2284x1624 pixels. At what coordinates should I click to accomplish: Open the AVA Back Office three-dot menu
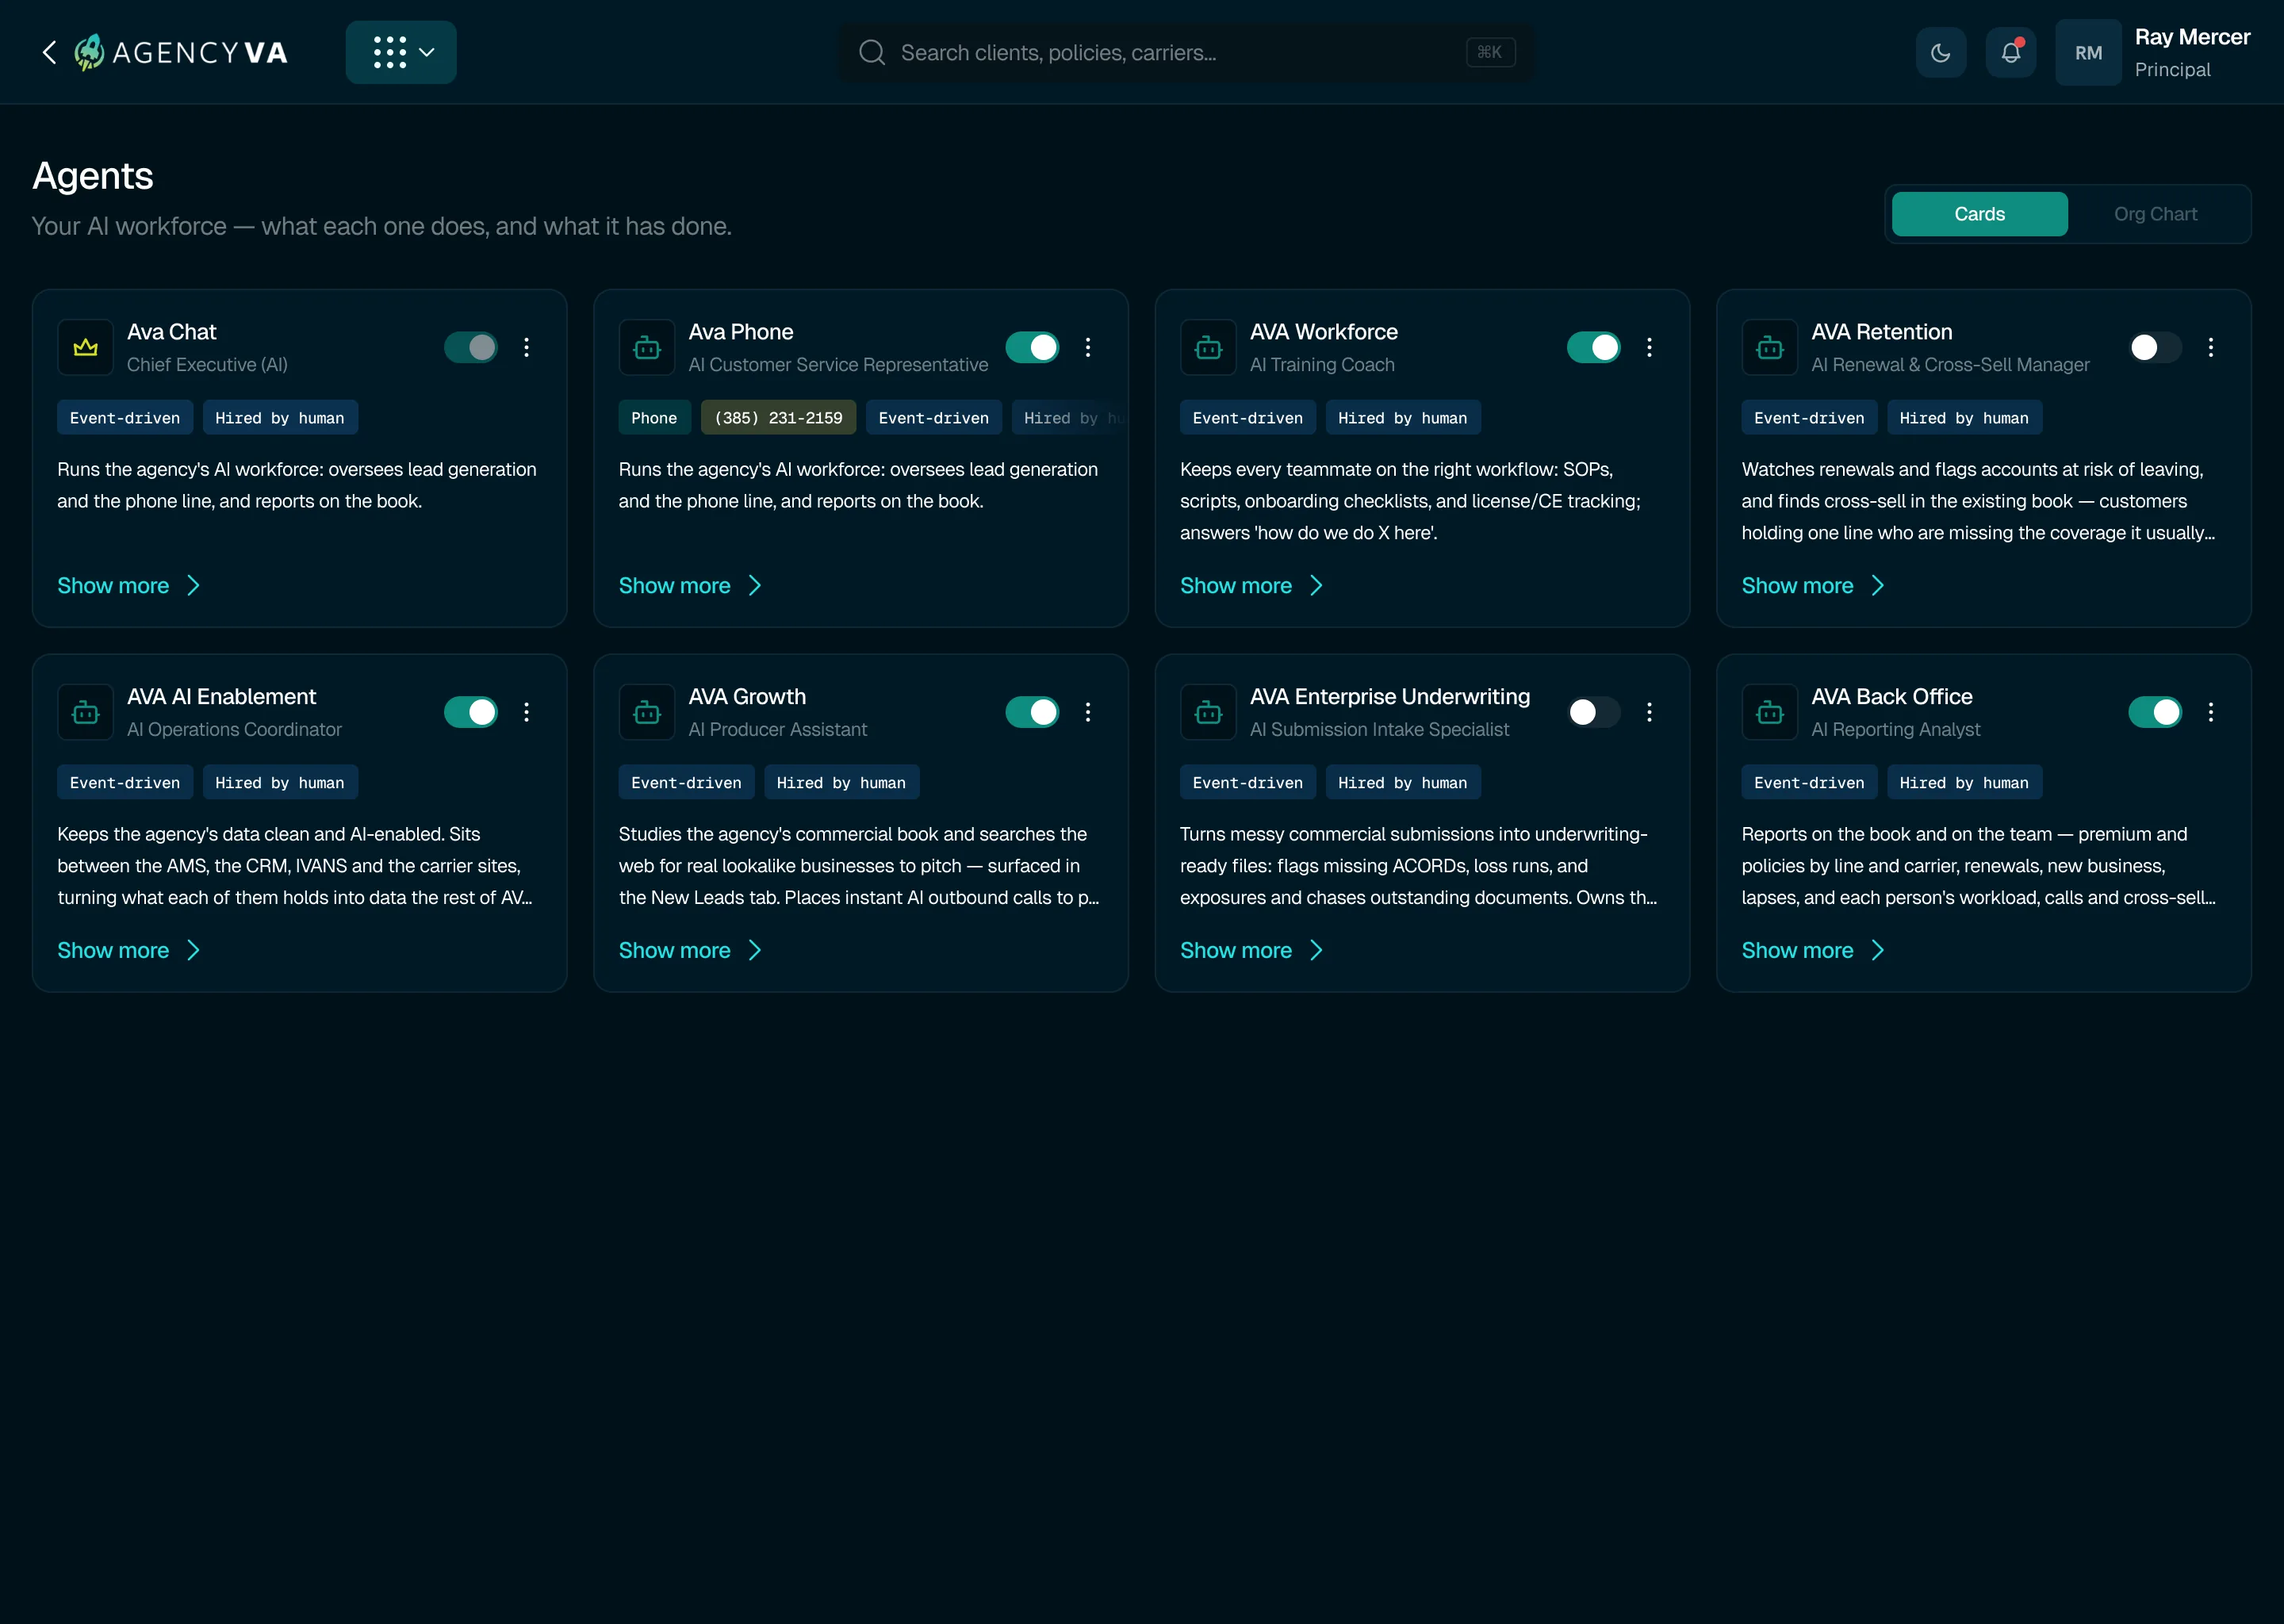(2211, 712)
